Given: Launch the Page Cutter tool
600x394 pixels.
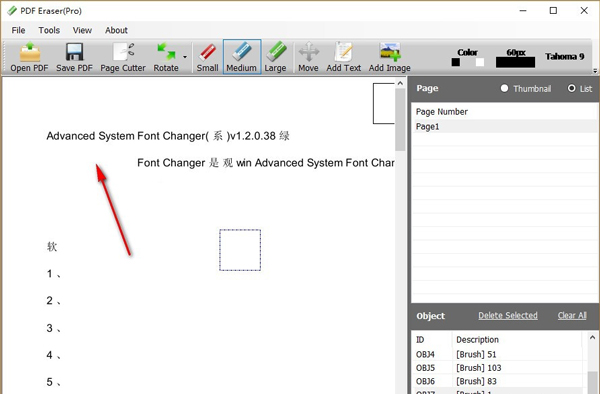Looking at the screenshot, I should [x=123, y=57].
